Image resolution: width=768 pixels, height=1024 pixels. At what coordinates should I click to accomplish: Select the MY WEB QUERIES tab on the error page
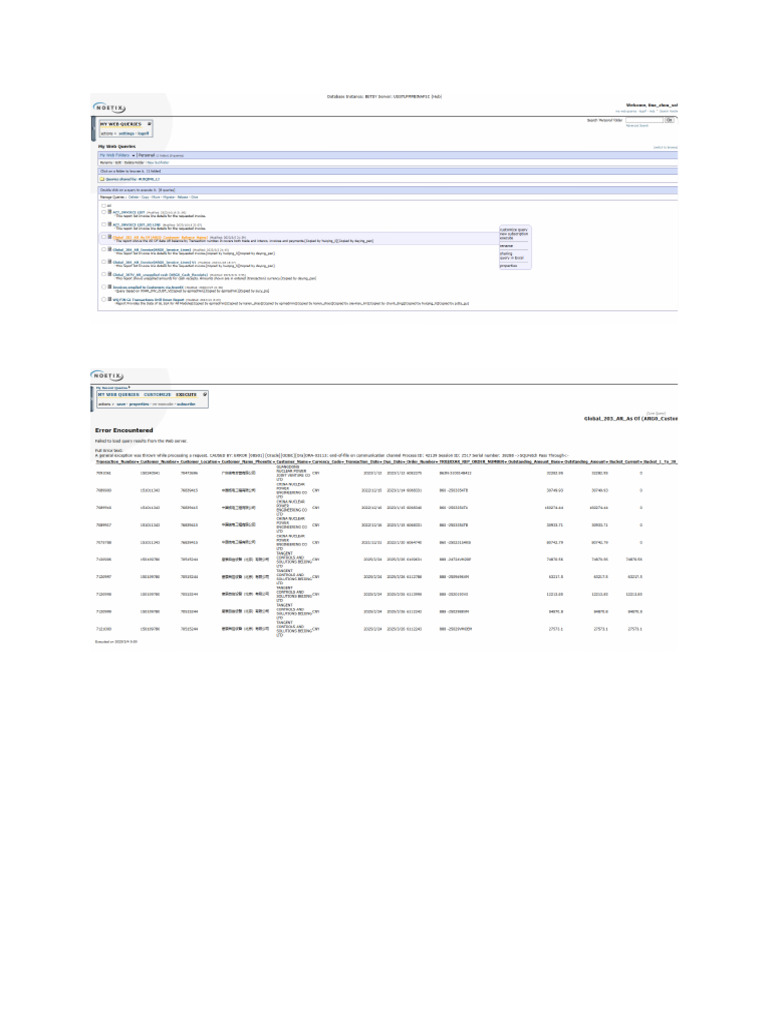pyautogui.click(x=118, y=394)
